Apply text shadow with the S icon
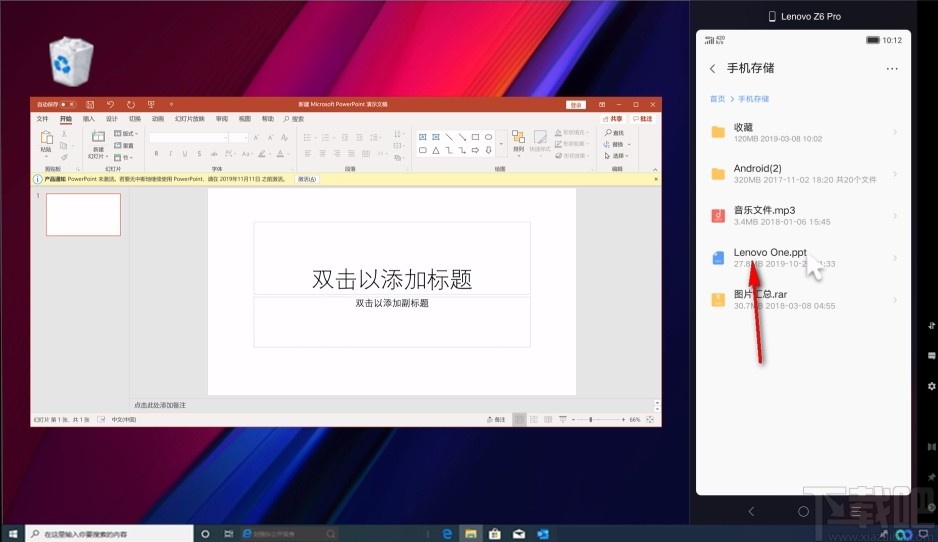 pos(199,154)
